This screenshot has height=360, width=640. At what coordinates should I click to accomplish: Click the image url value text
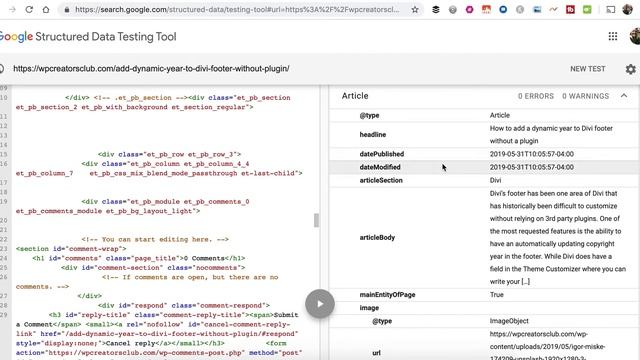[547, 346]
